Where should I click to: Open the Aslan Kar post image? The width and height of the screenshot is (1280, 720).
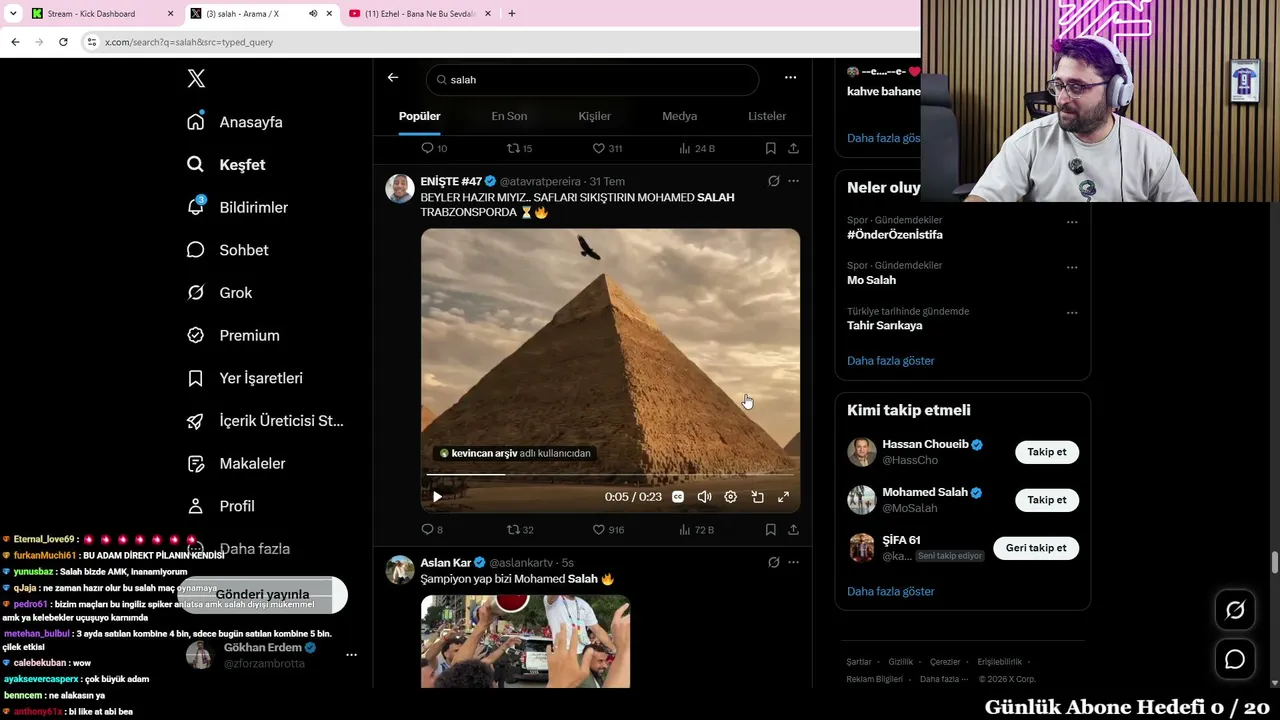pyautogui.click(x=525, y=641)
